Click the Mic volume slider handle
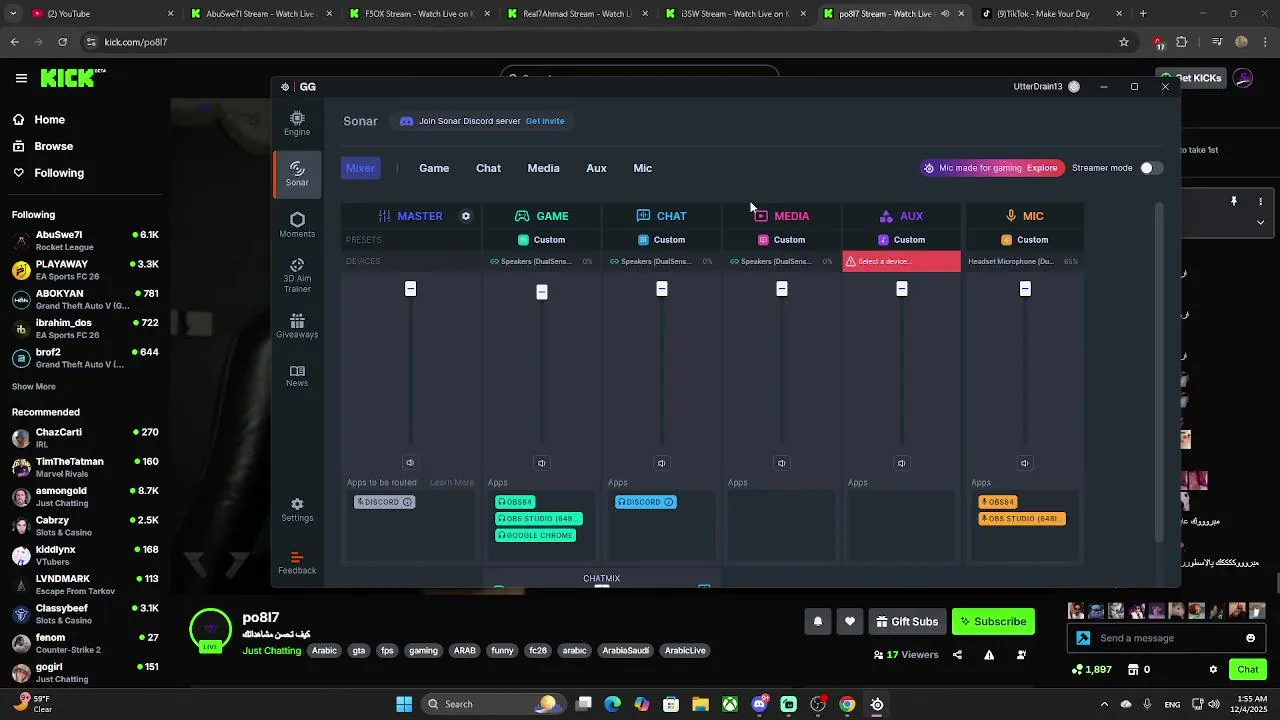 click(1025, 289)
